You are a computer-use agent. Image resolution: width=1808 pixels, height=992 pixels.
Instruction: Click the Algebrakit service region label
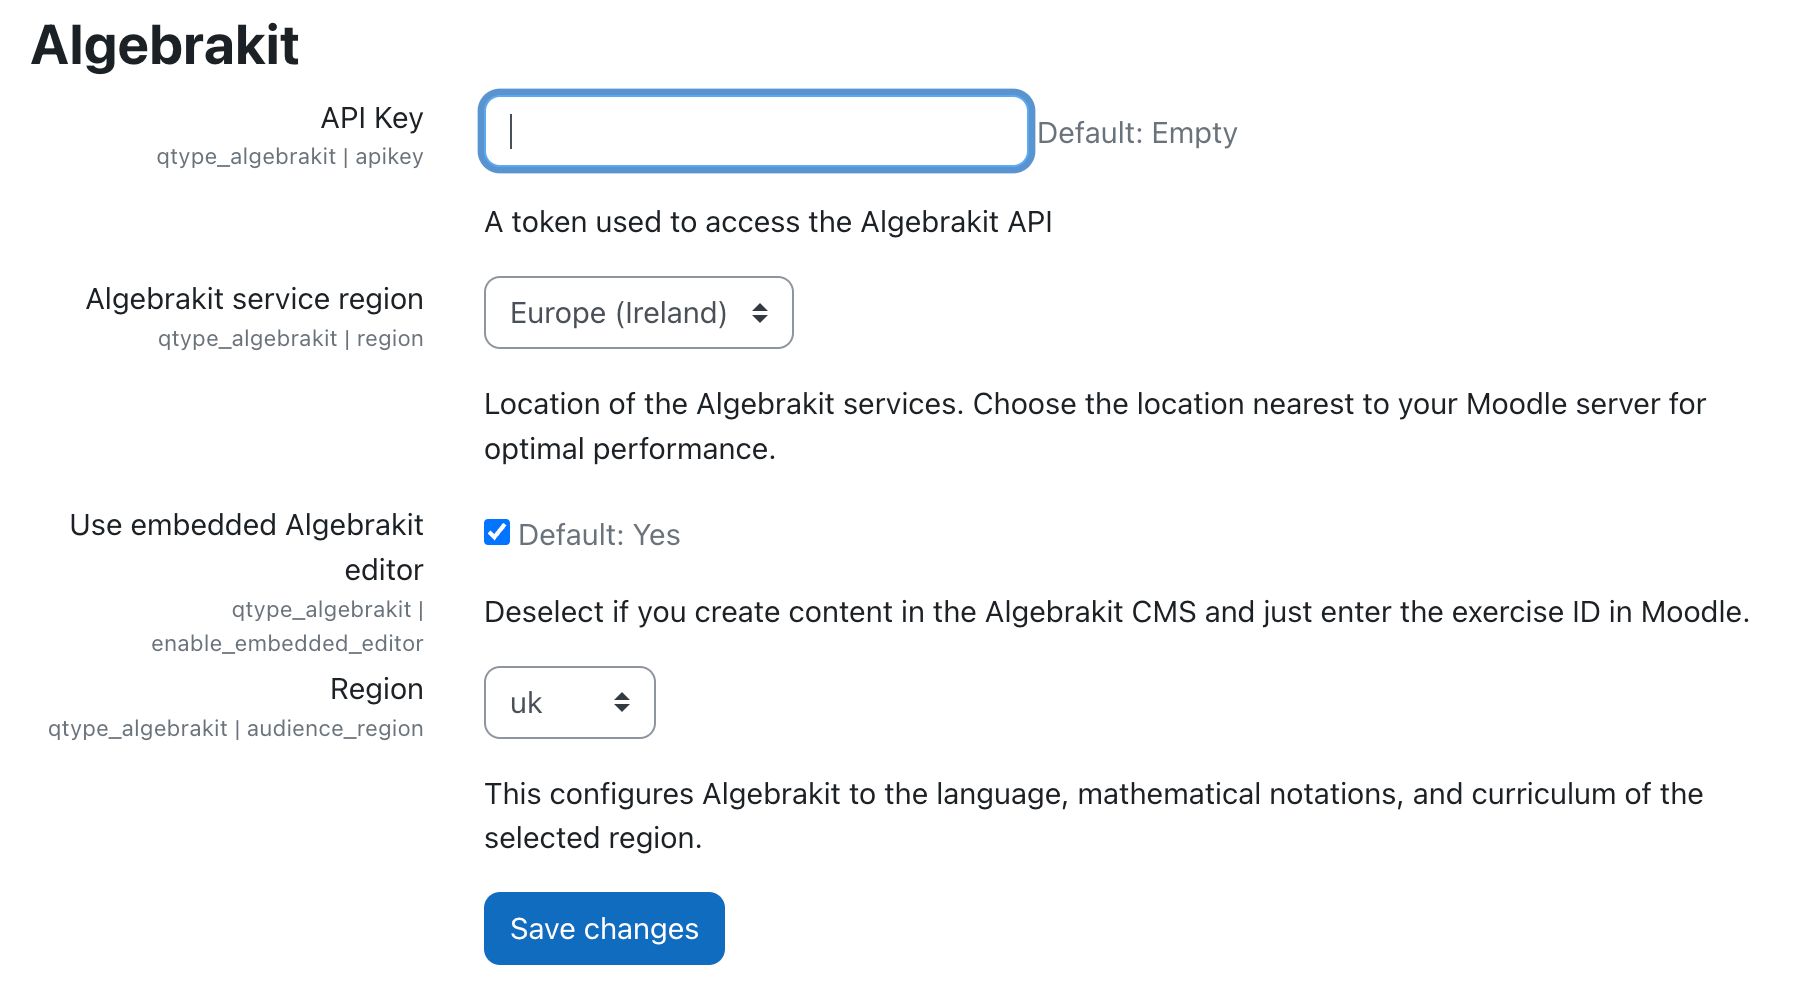point(253,298)
